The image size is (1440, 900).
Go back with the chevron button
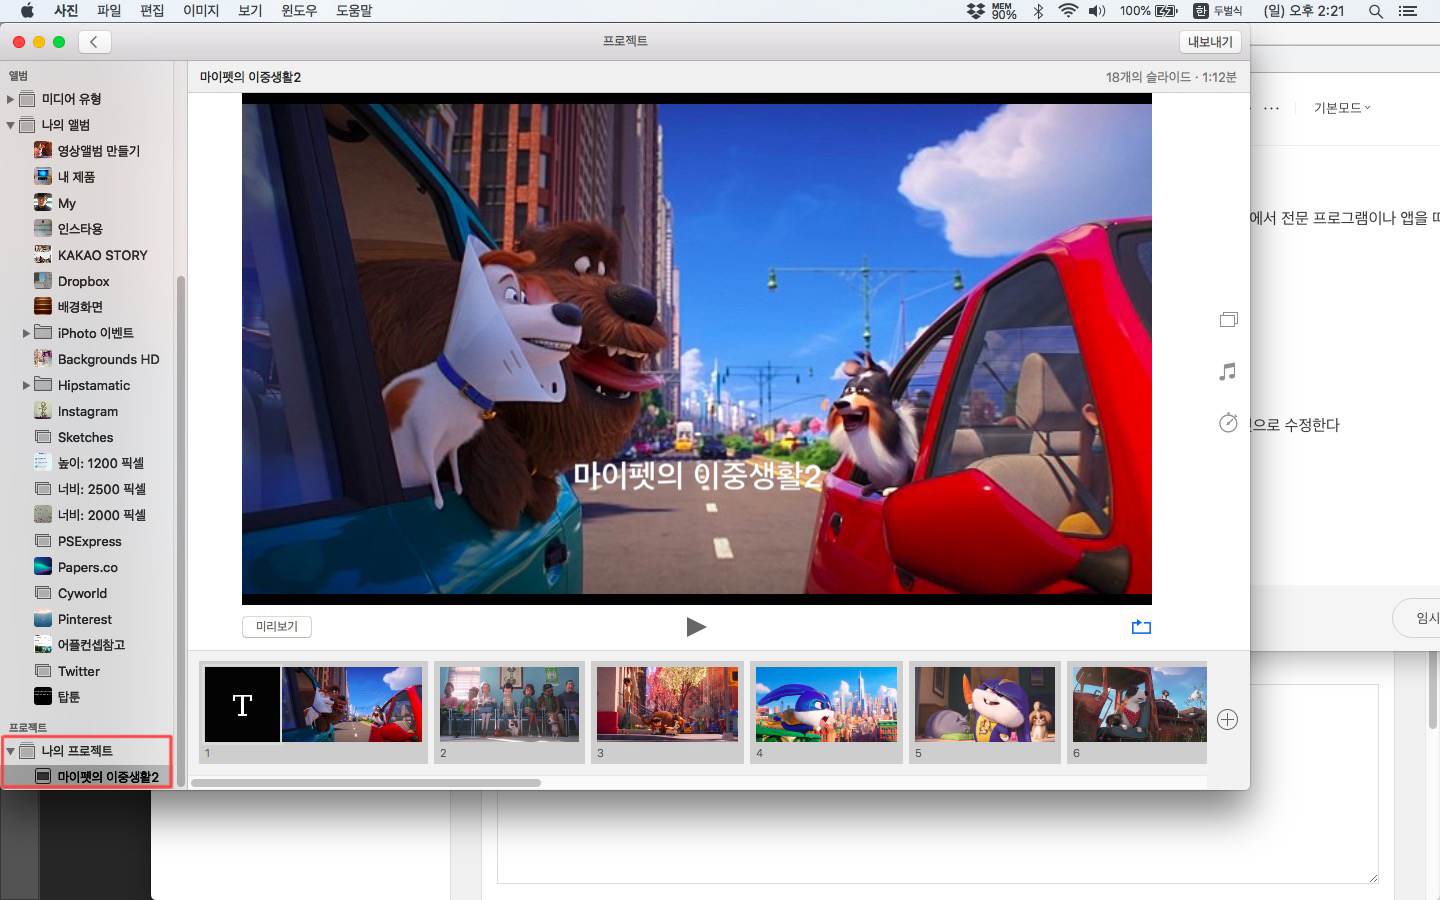[94, 42]
